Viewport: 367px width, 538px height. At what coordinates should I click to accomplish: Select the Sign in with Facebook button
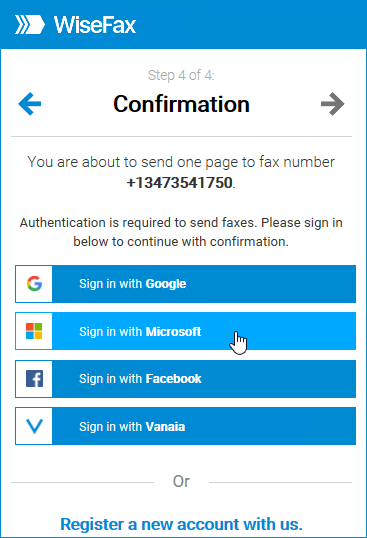[186, 379]
